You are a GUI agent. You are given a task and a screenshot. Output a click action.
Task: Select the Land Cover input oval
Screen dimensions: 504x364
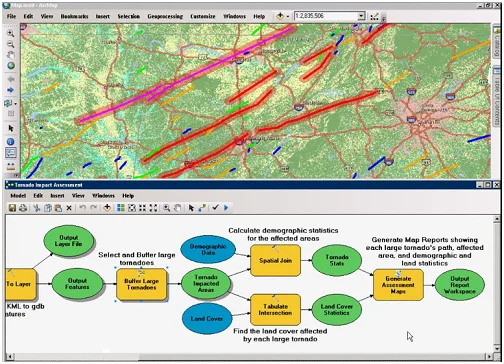207,319
